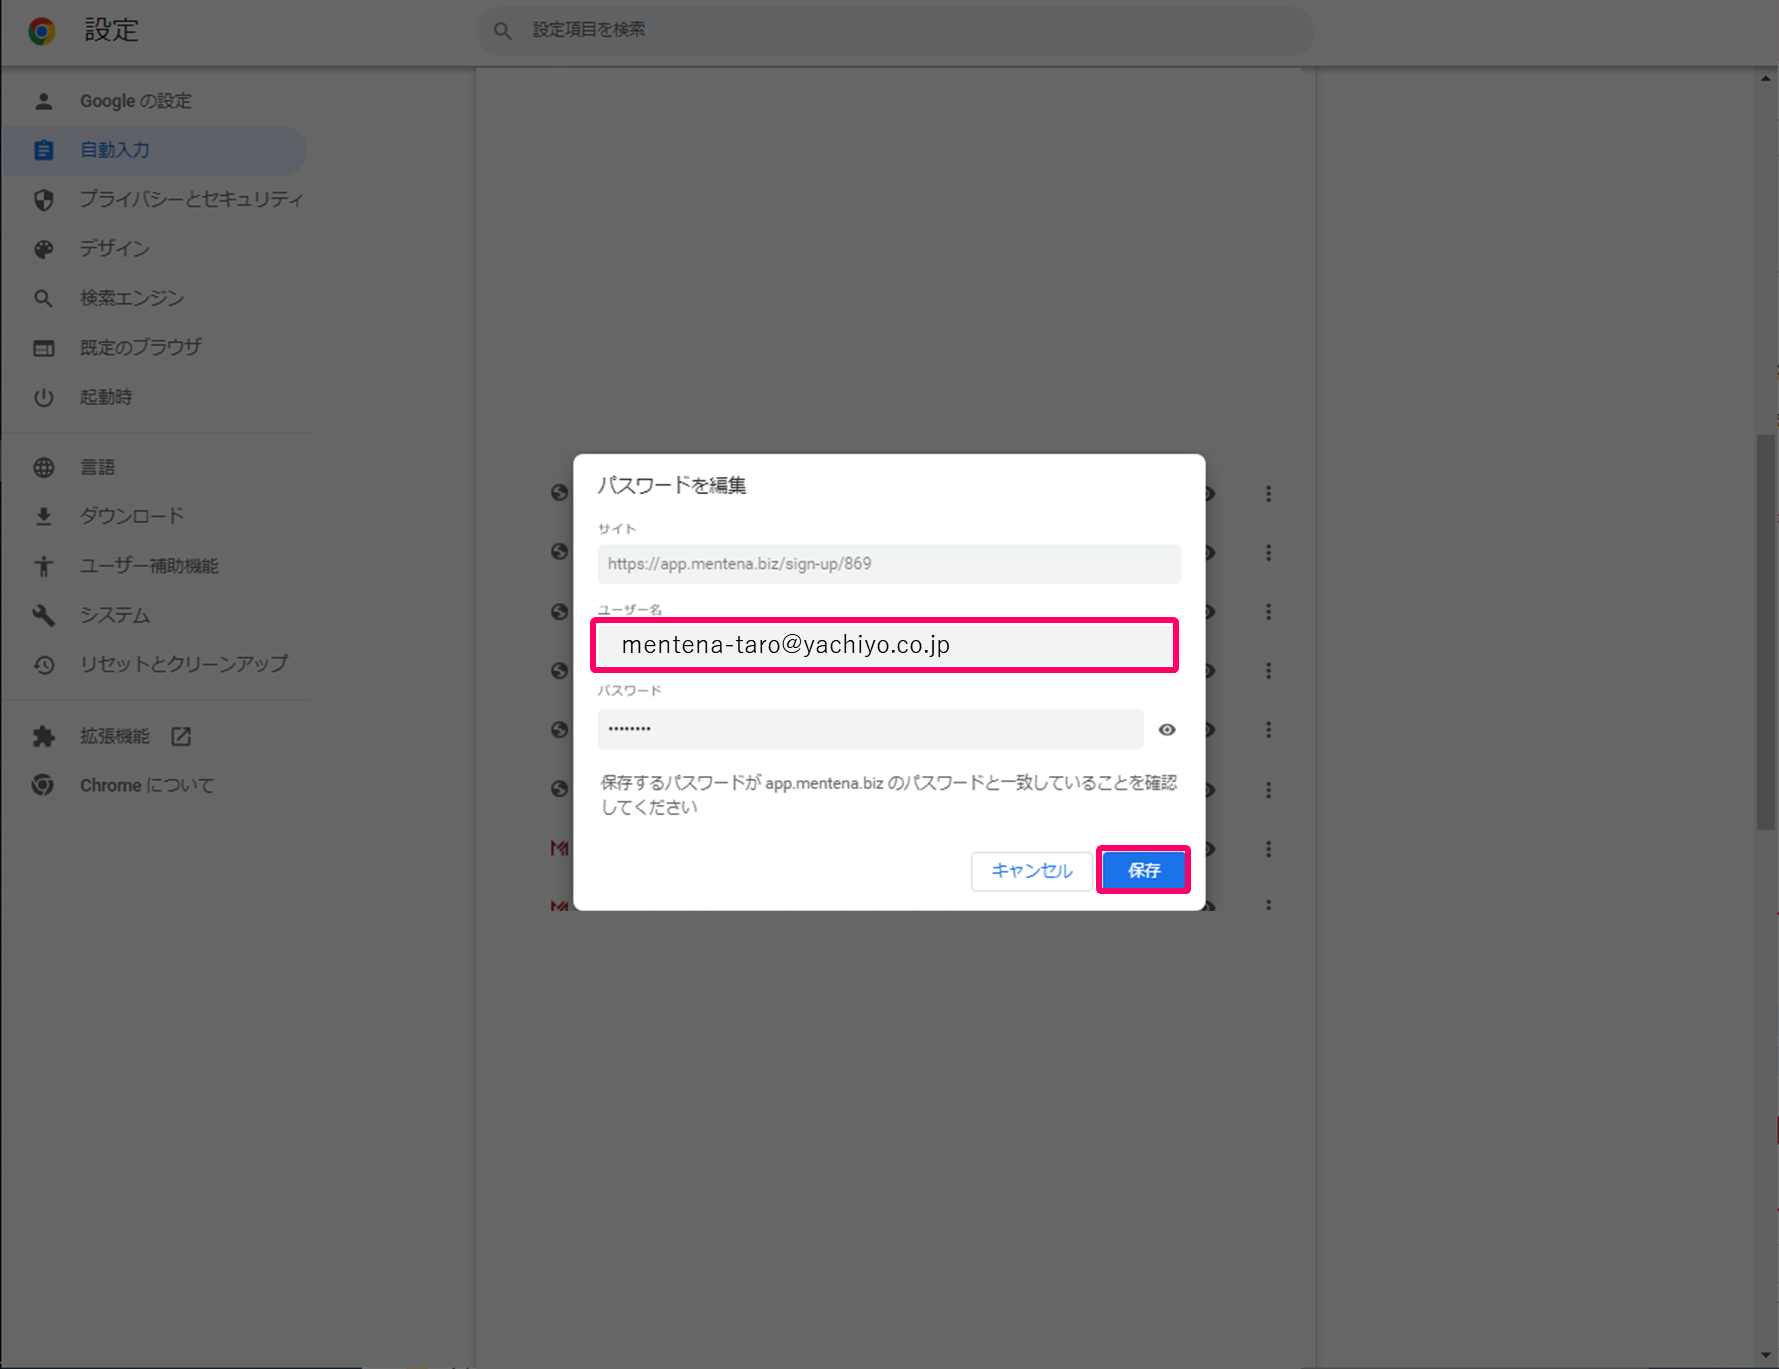Open ダウンロード in the settings sidebar

[x=132, y=516]
